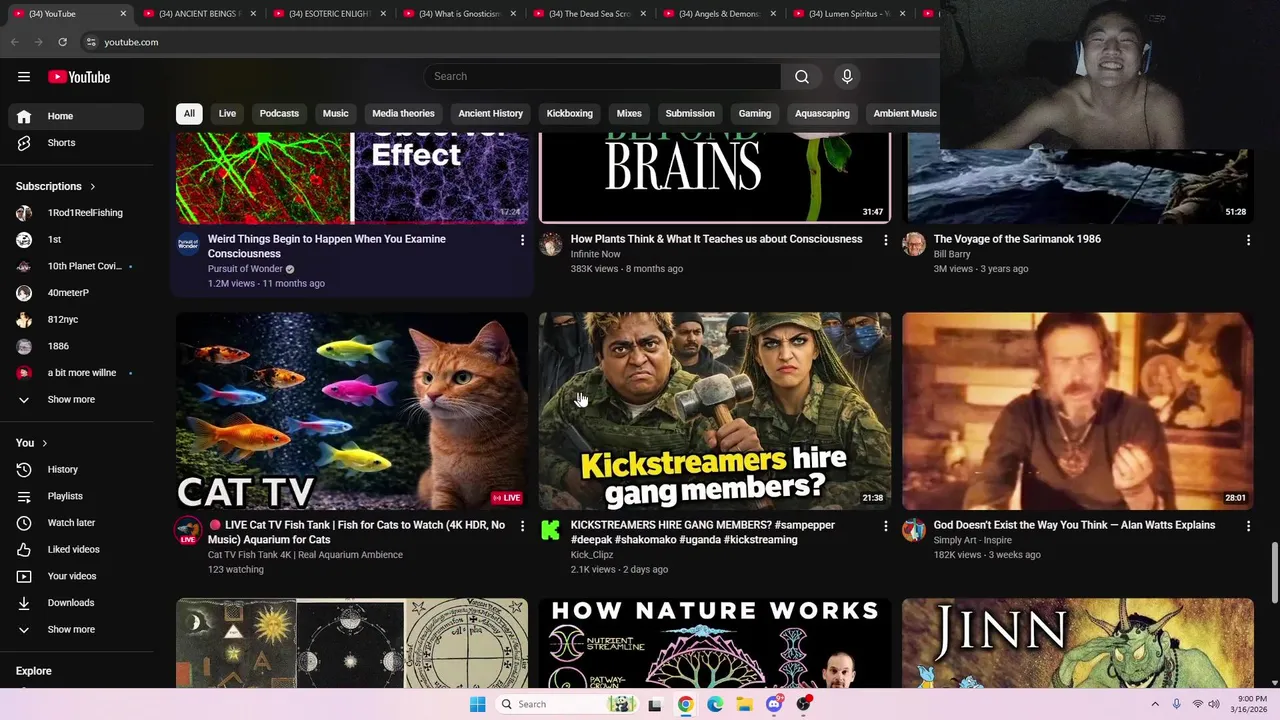This screenshot has width=1280, height=720.
Task: Select the Podcasts filter chip
Action: (279, 114)
